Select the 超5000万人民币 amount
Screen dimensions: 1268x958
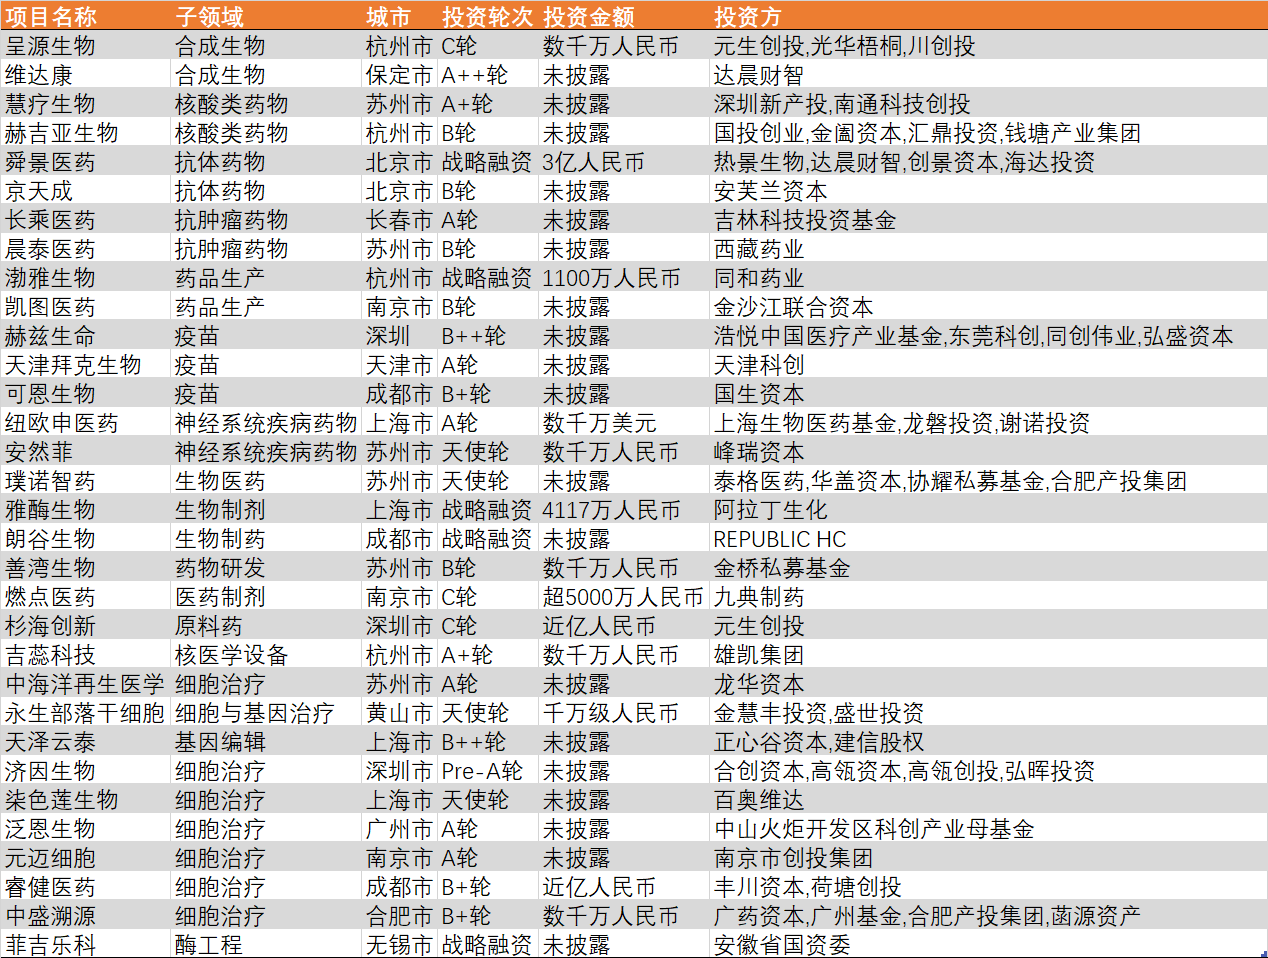[623, 597]
